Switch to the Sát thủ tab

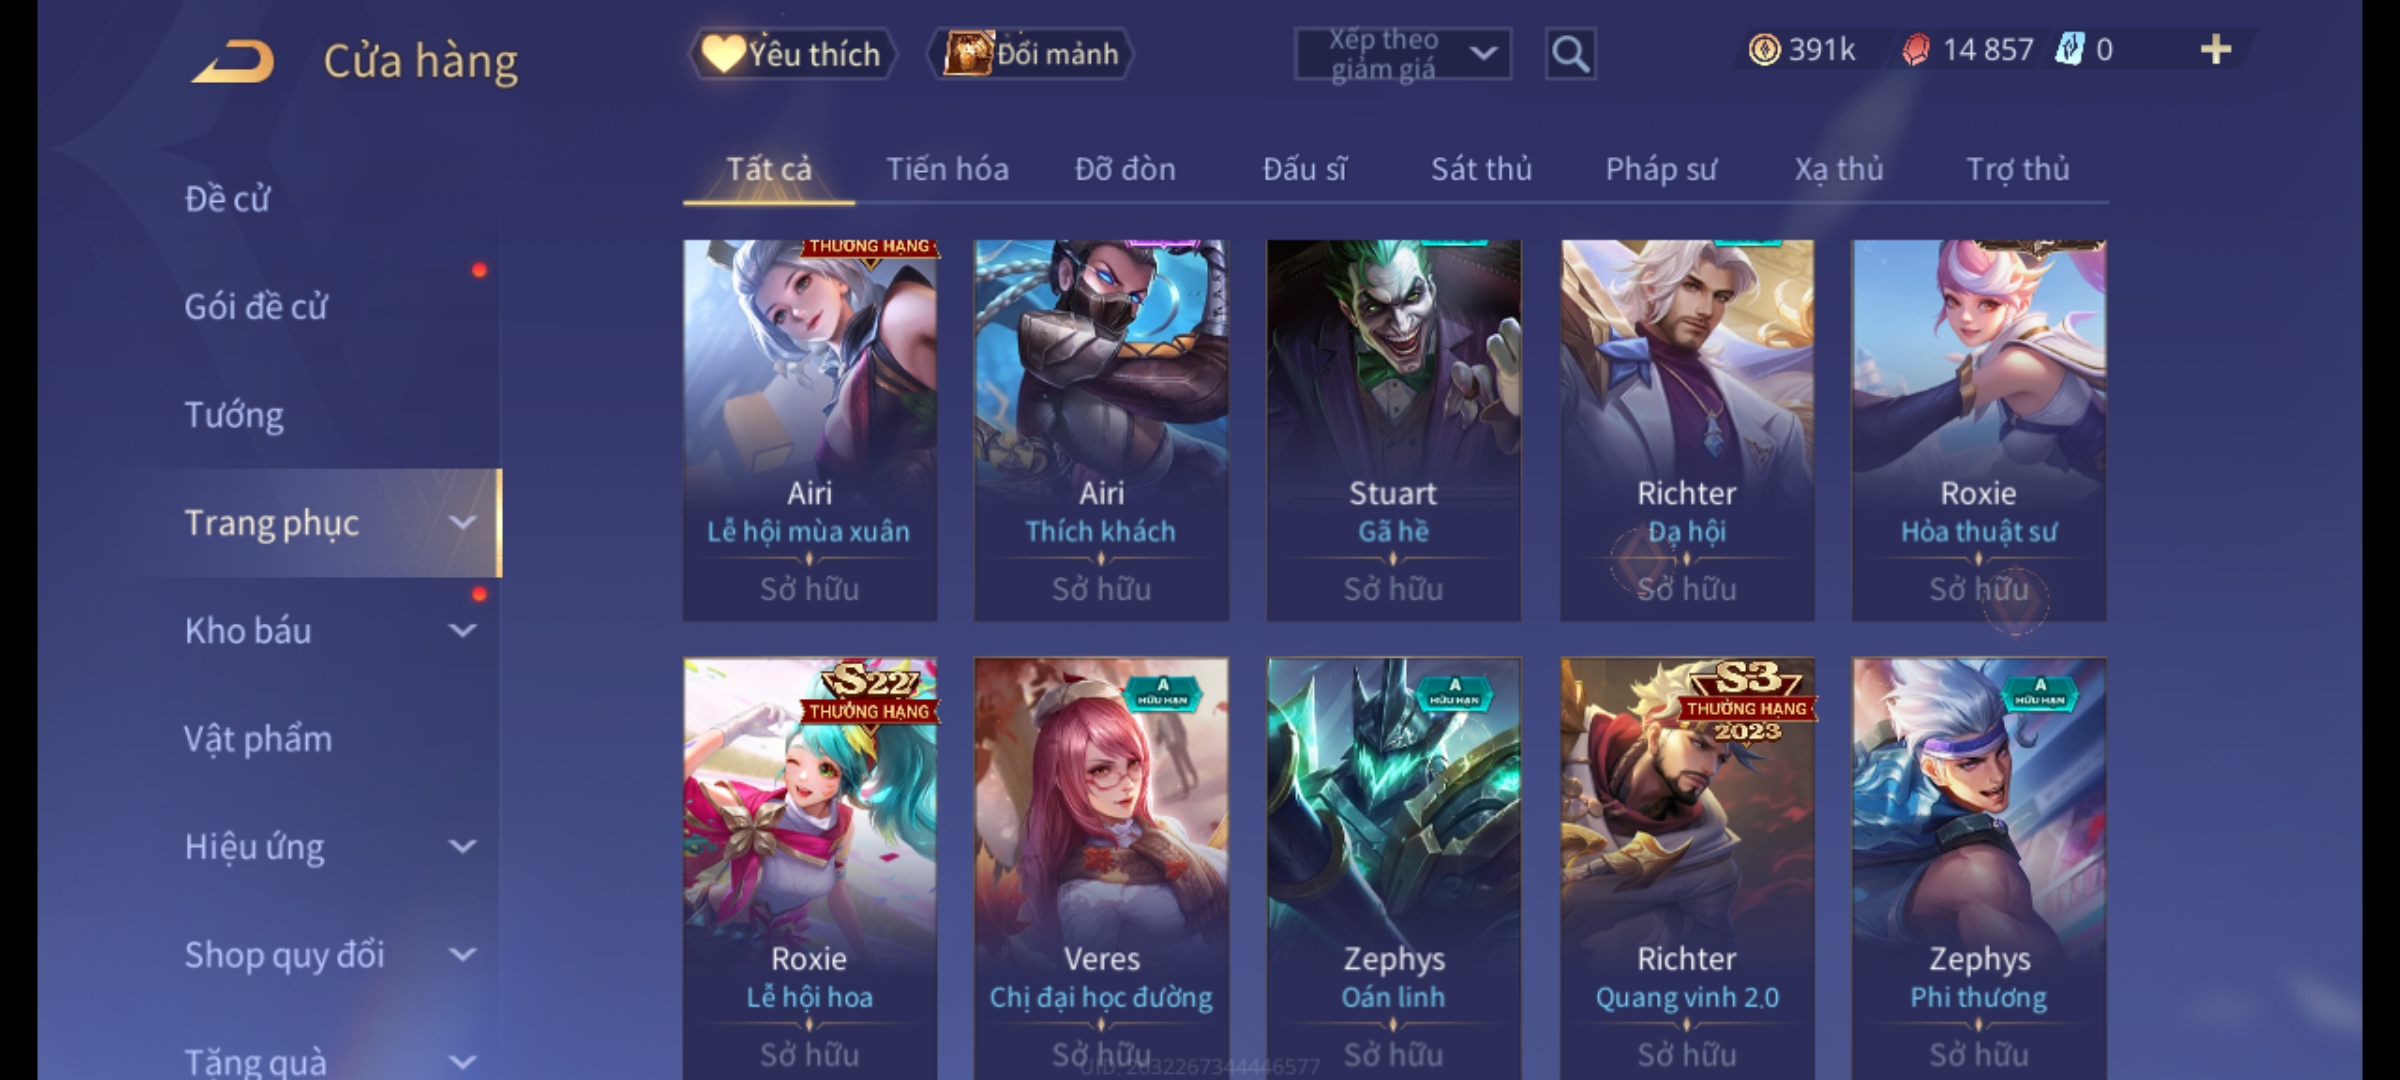pyautogui.click(x=1481, y=169)
